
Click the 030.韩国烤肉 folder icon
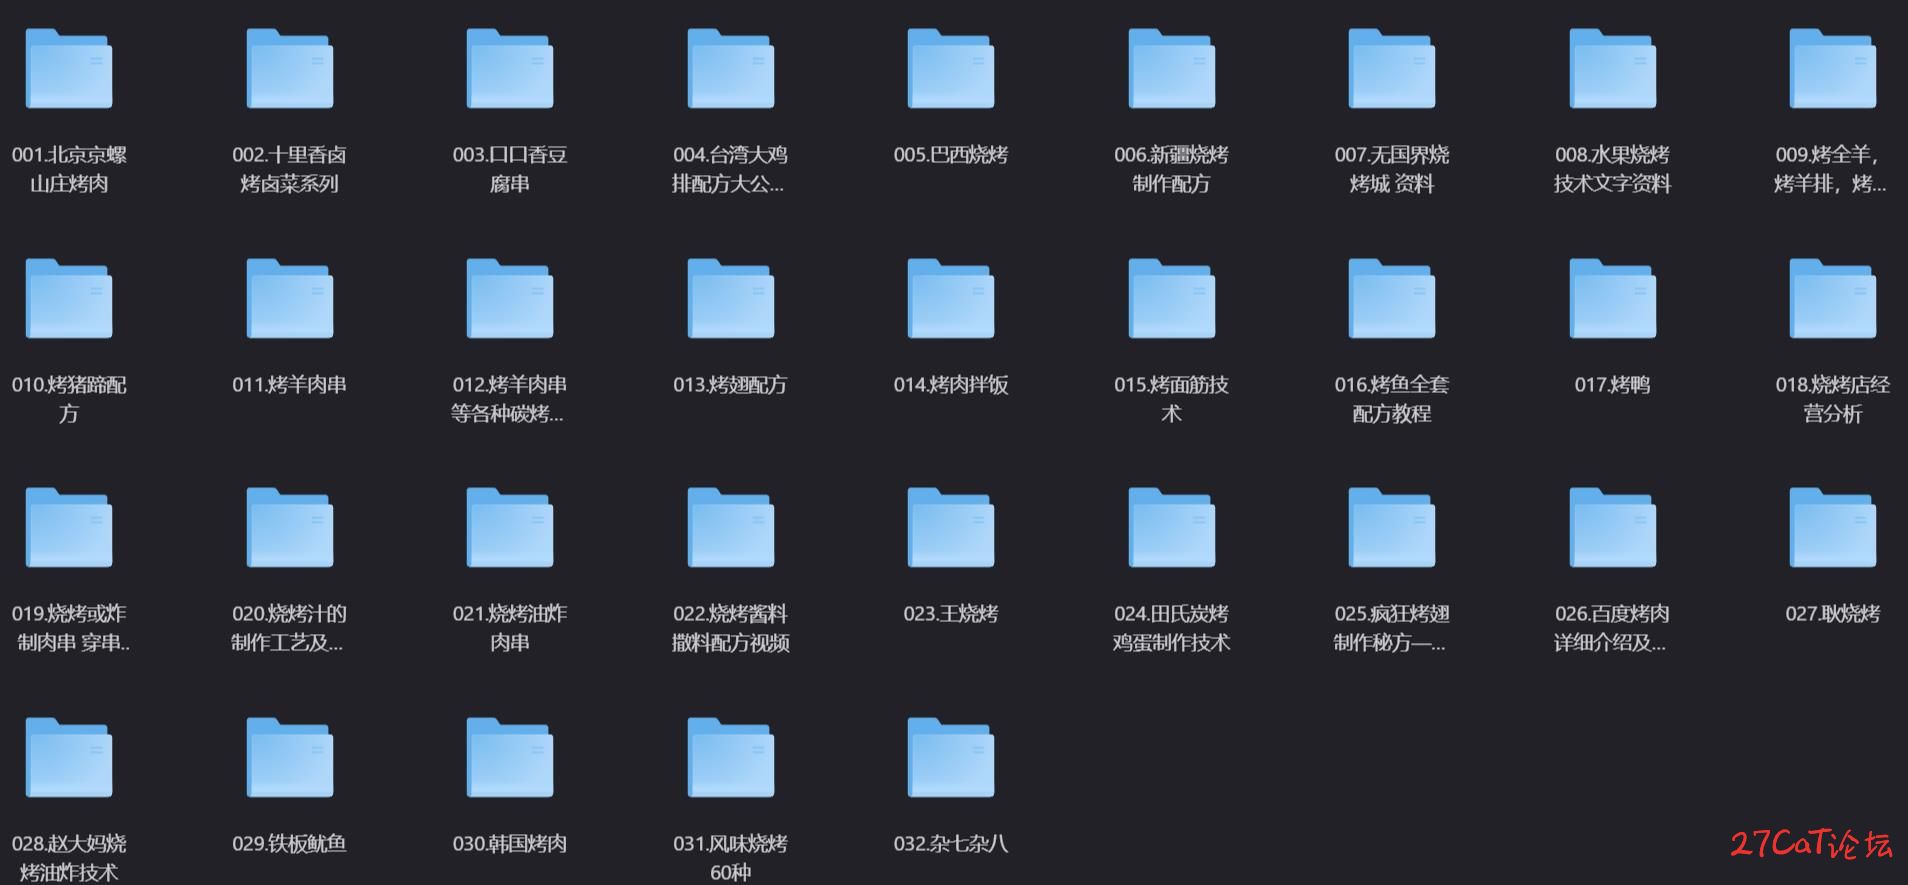pyautogui.click(x=510, y=758)
